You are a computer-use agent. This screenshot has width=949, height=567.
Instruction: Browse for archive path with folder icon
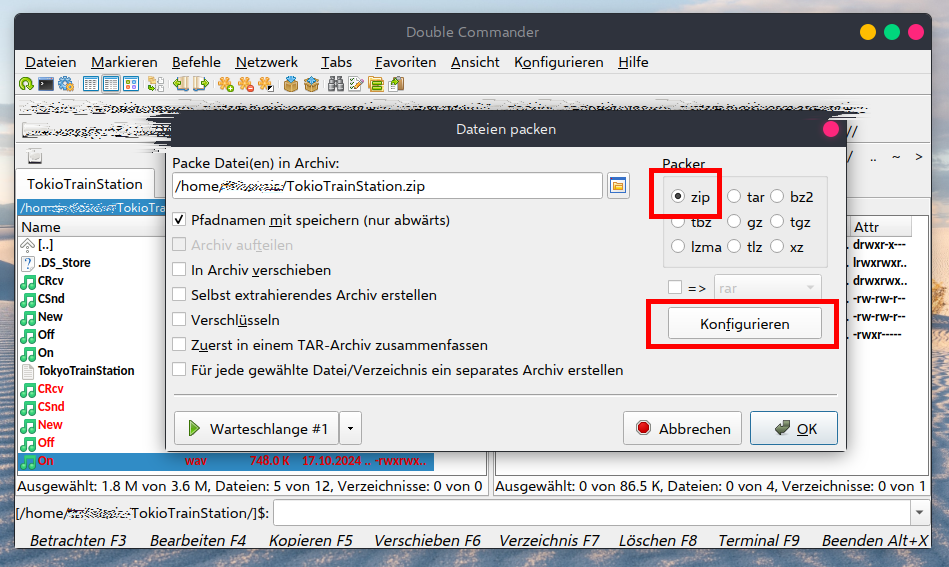coord(617,186)
